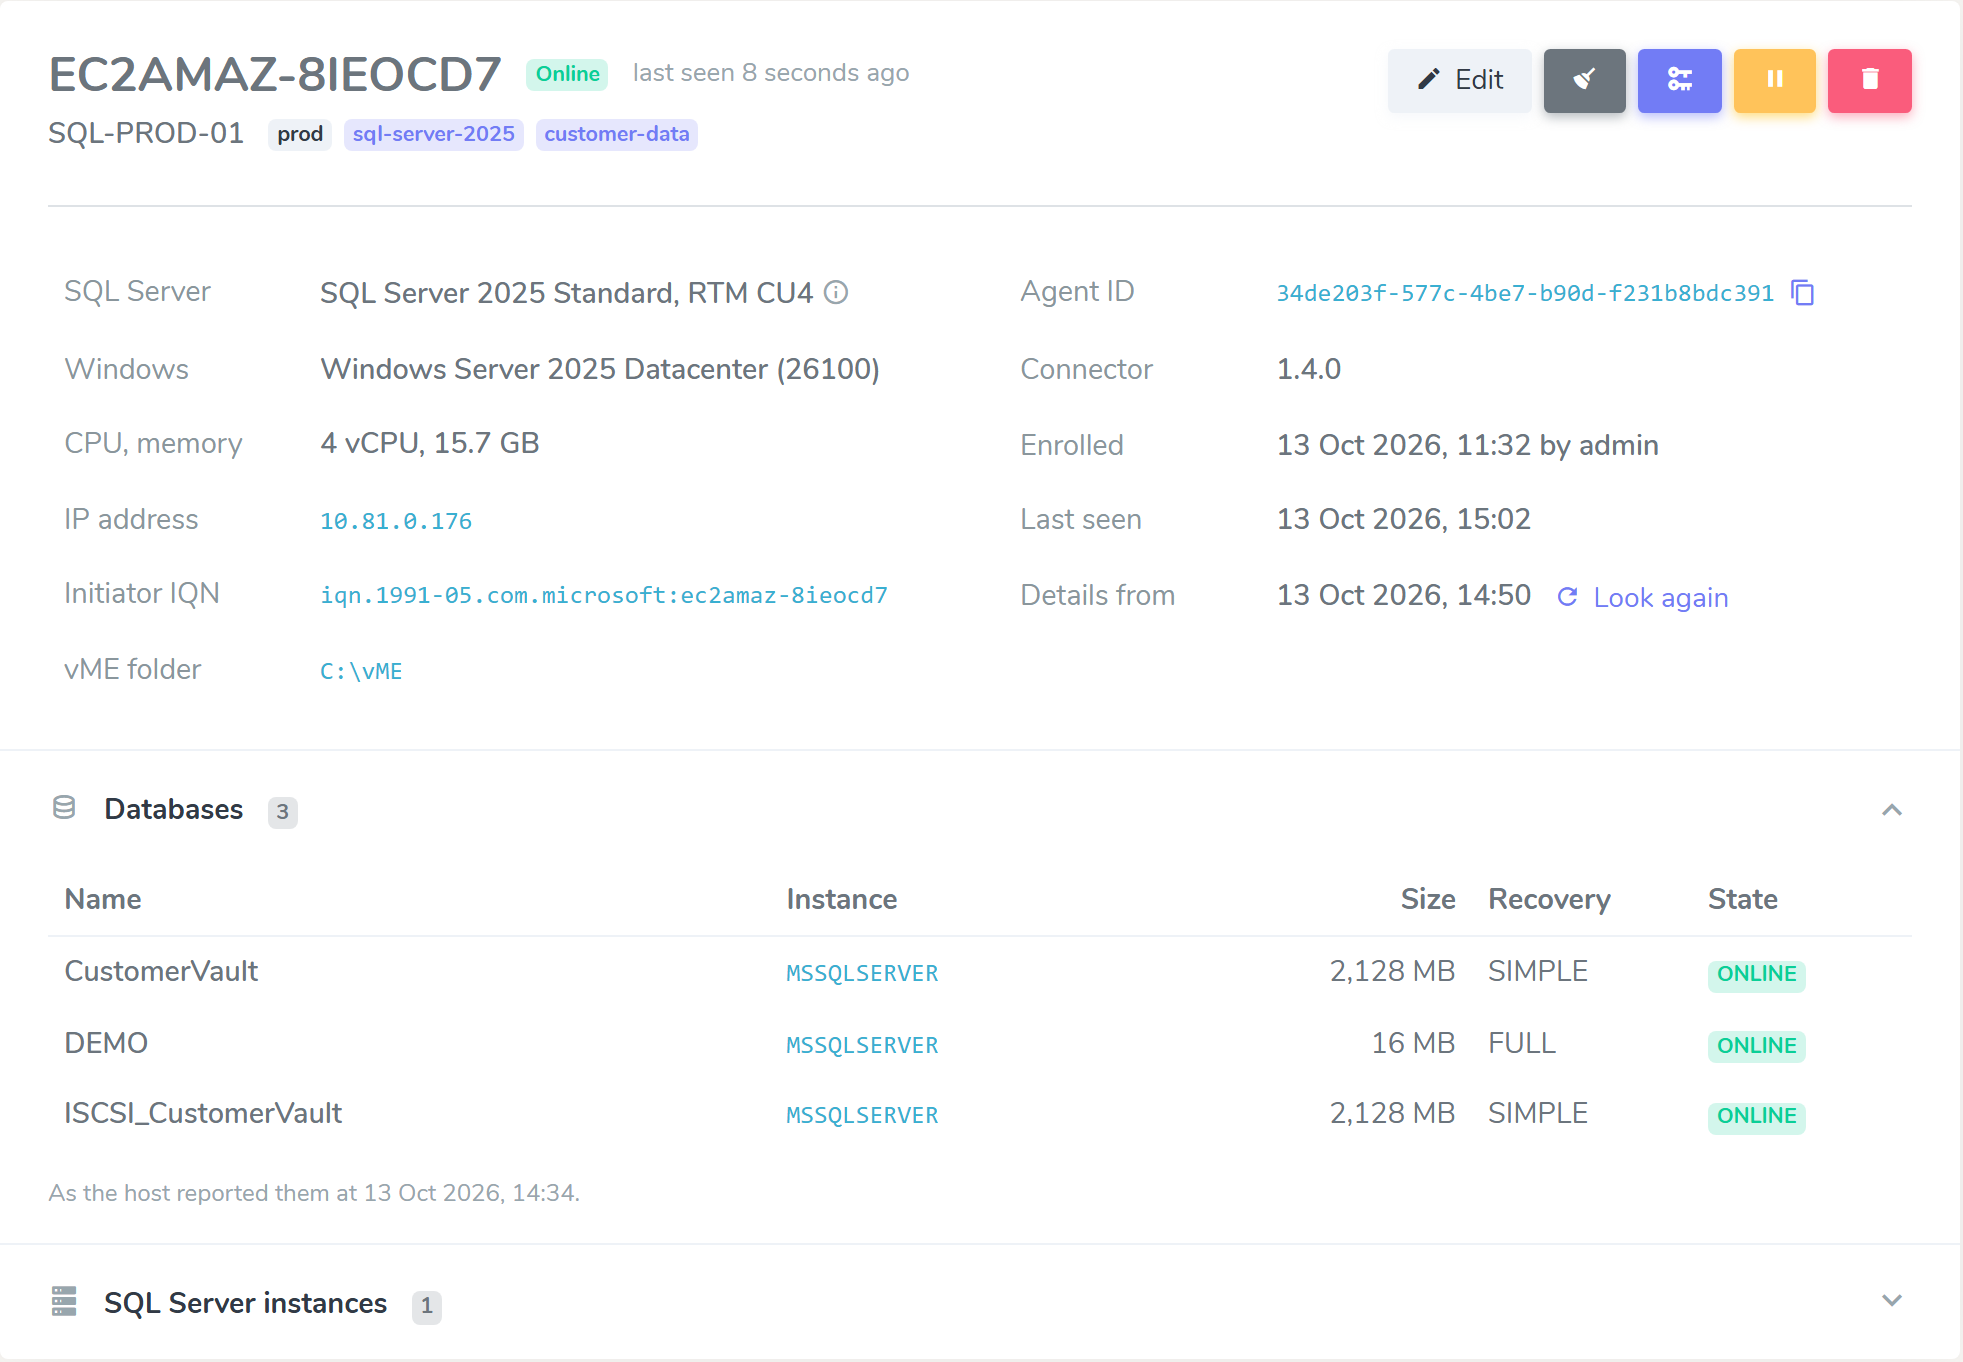
Task: Copy the Agent ID to clipboard
Action: pos(1803,293)
